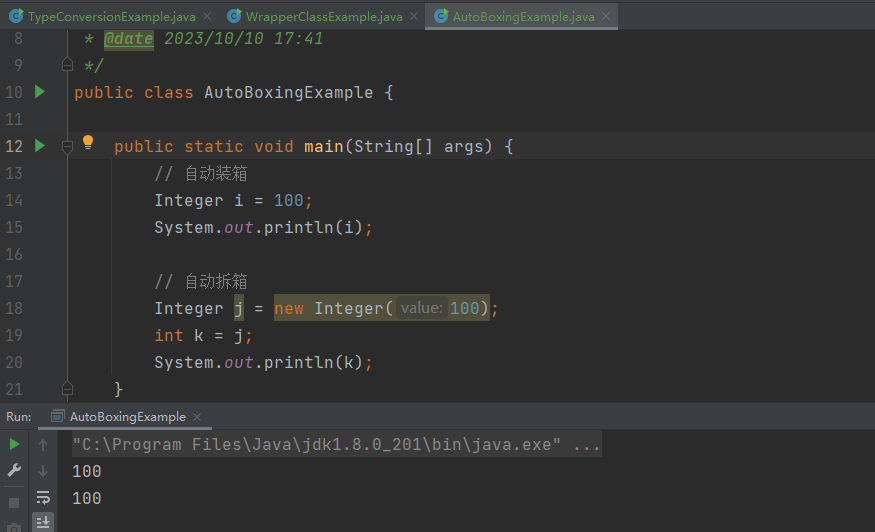Viewport: 875px width, 532px height.
Task: Click the second 100 output line
Action: [x=86, y=499]
